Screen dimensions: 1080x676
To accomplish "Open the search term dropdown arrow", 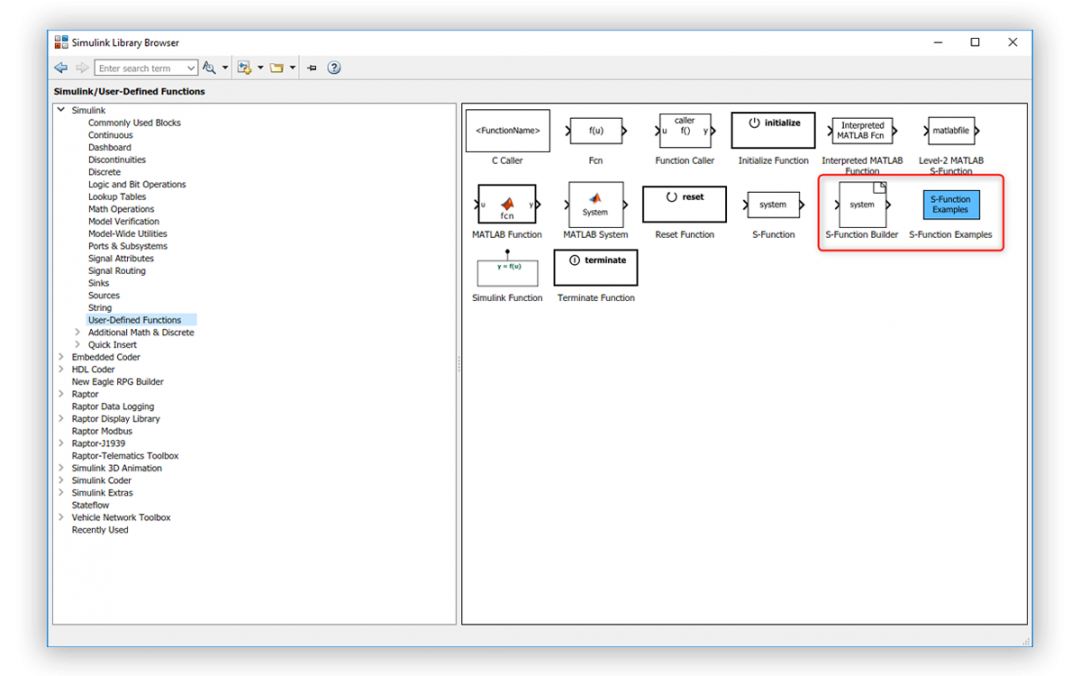I will pos(192,67).
